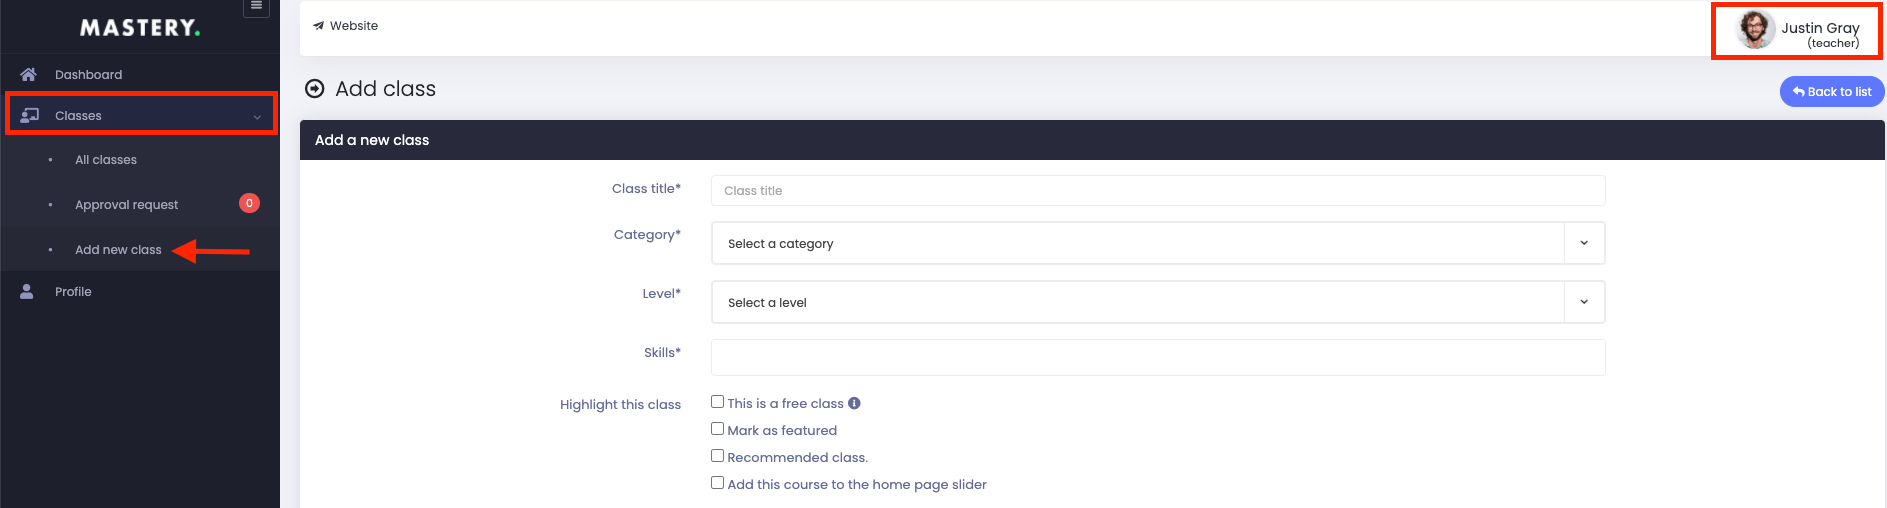The image size is (1887, 508).
Task: Click the 'Category*' label
Action: click(x=647, y=235)
